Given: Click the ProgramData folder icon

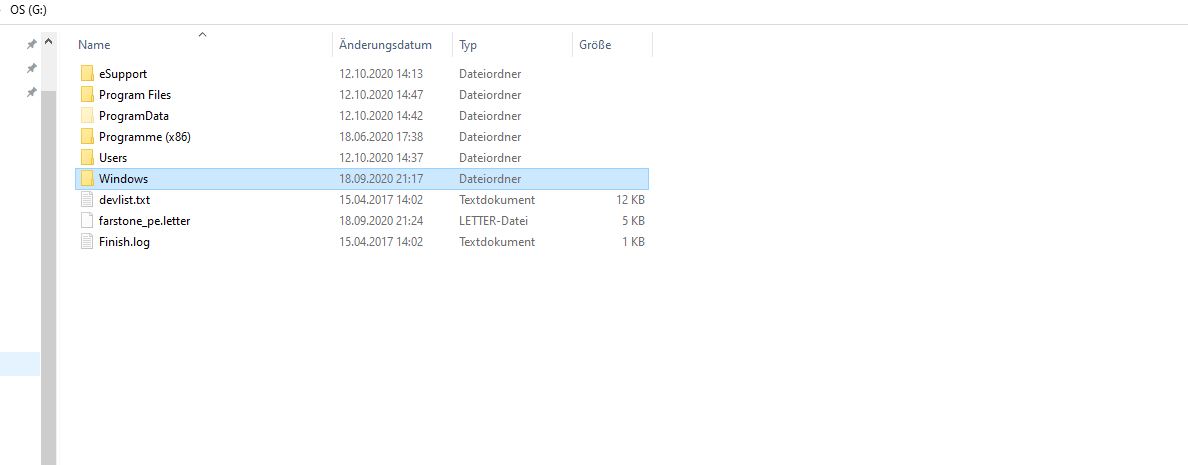Looking at the screenshot, I should [87, 116].
